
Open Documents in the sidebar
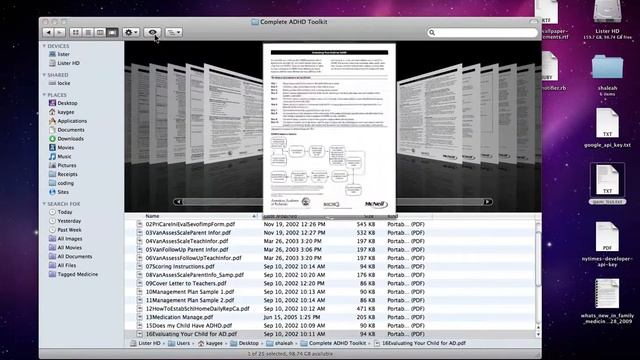[67, 130]
